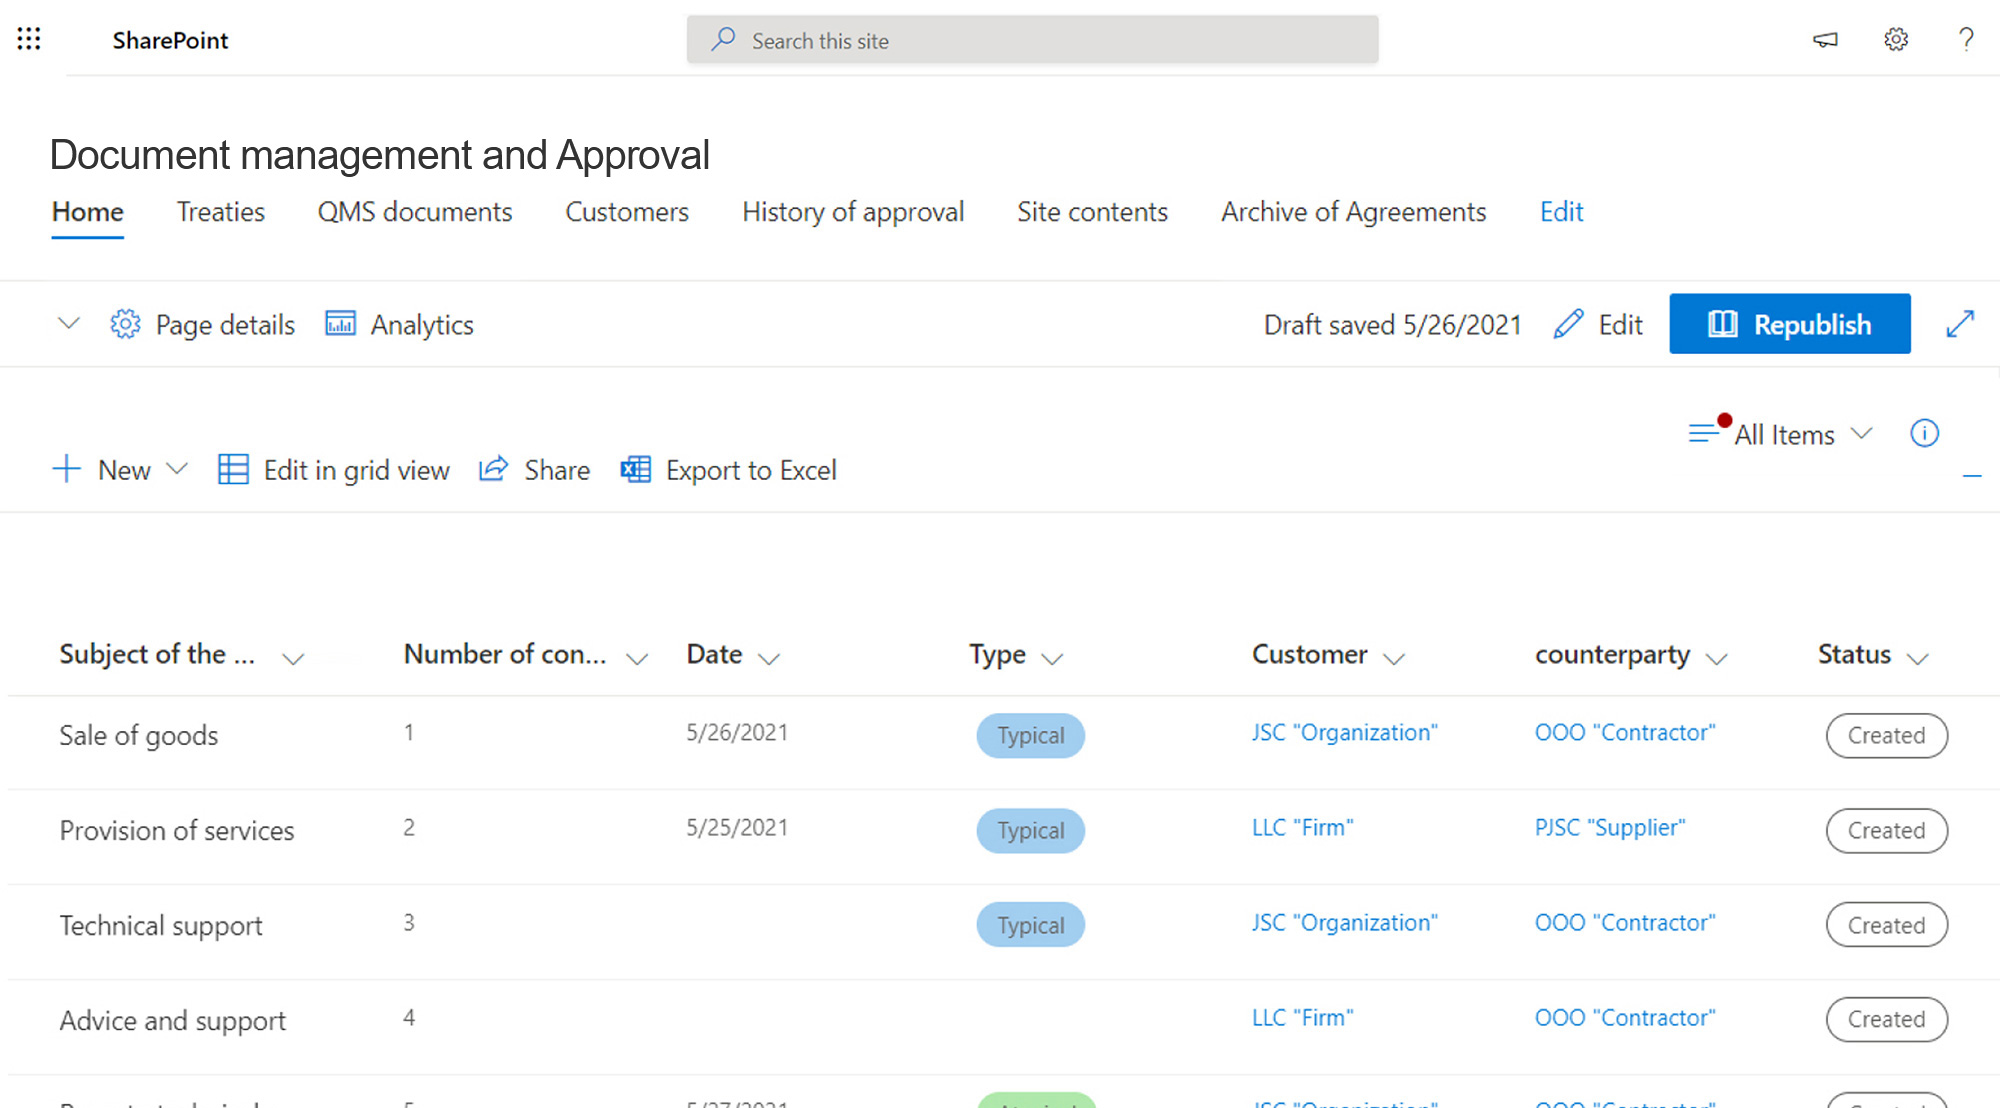Open History of approval page
This screenshot has width=2000, height=1108.
point(852,212)
